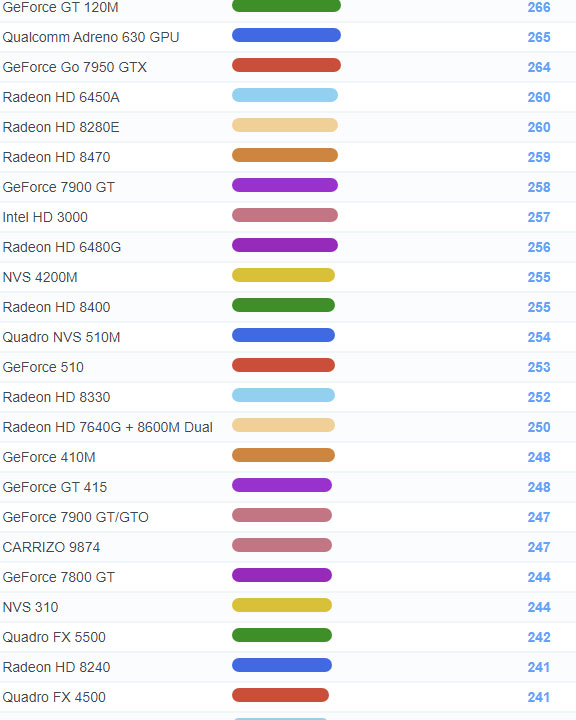Open Radeon HD 6450A page
The image size is (576, 720).
(x=61, y=97)
